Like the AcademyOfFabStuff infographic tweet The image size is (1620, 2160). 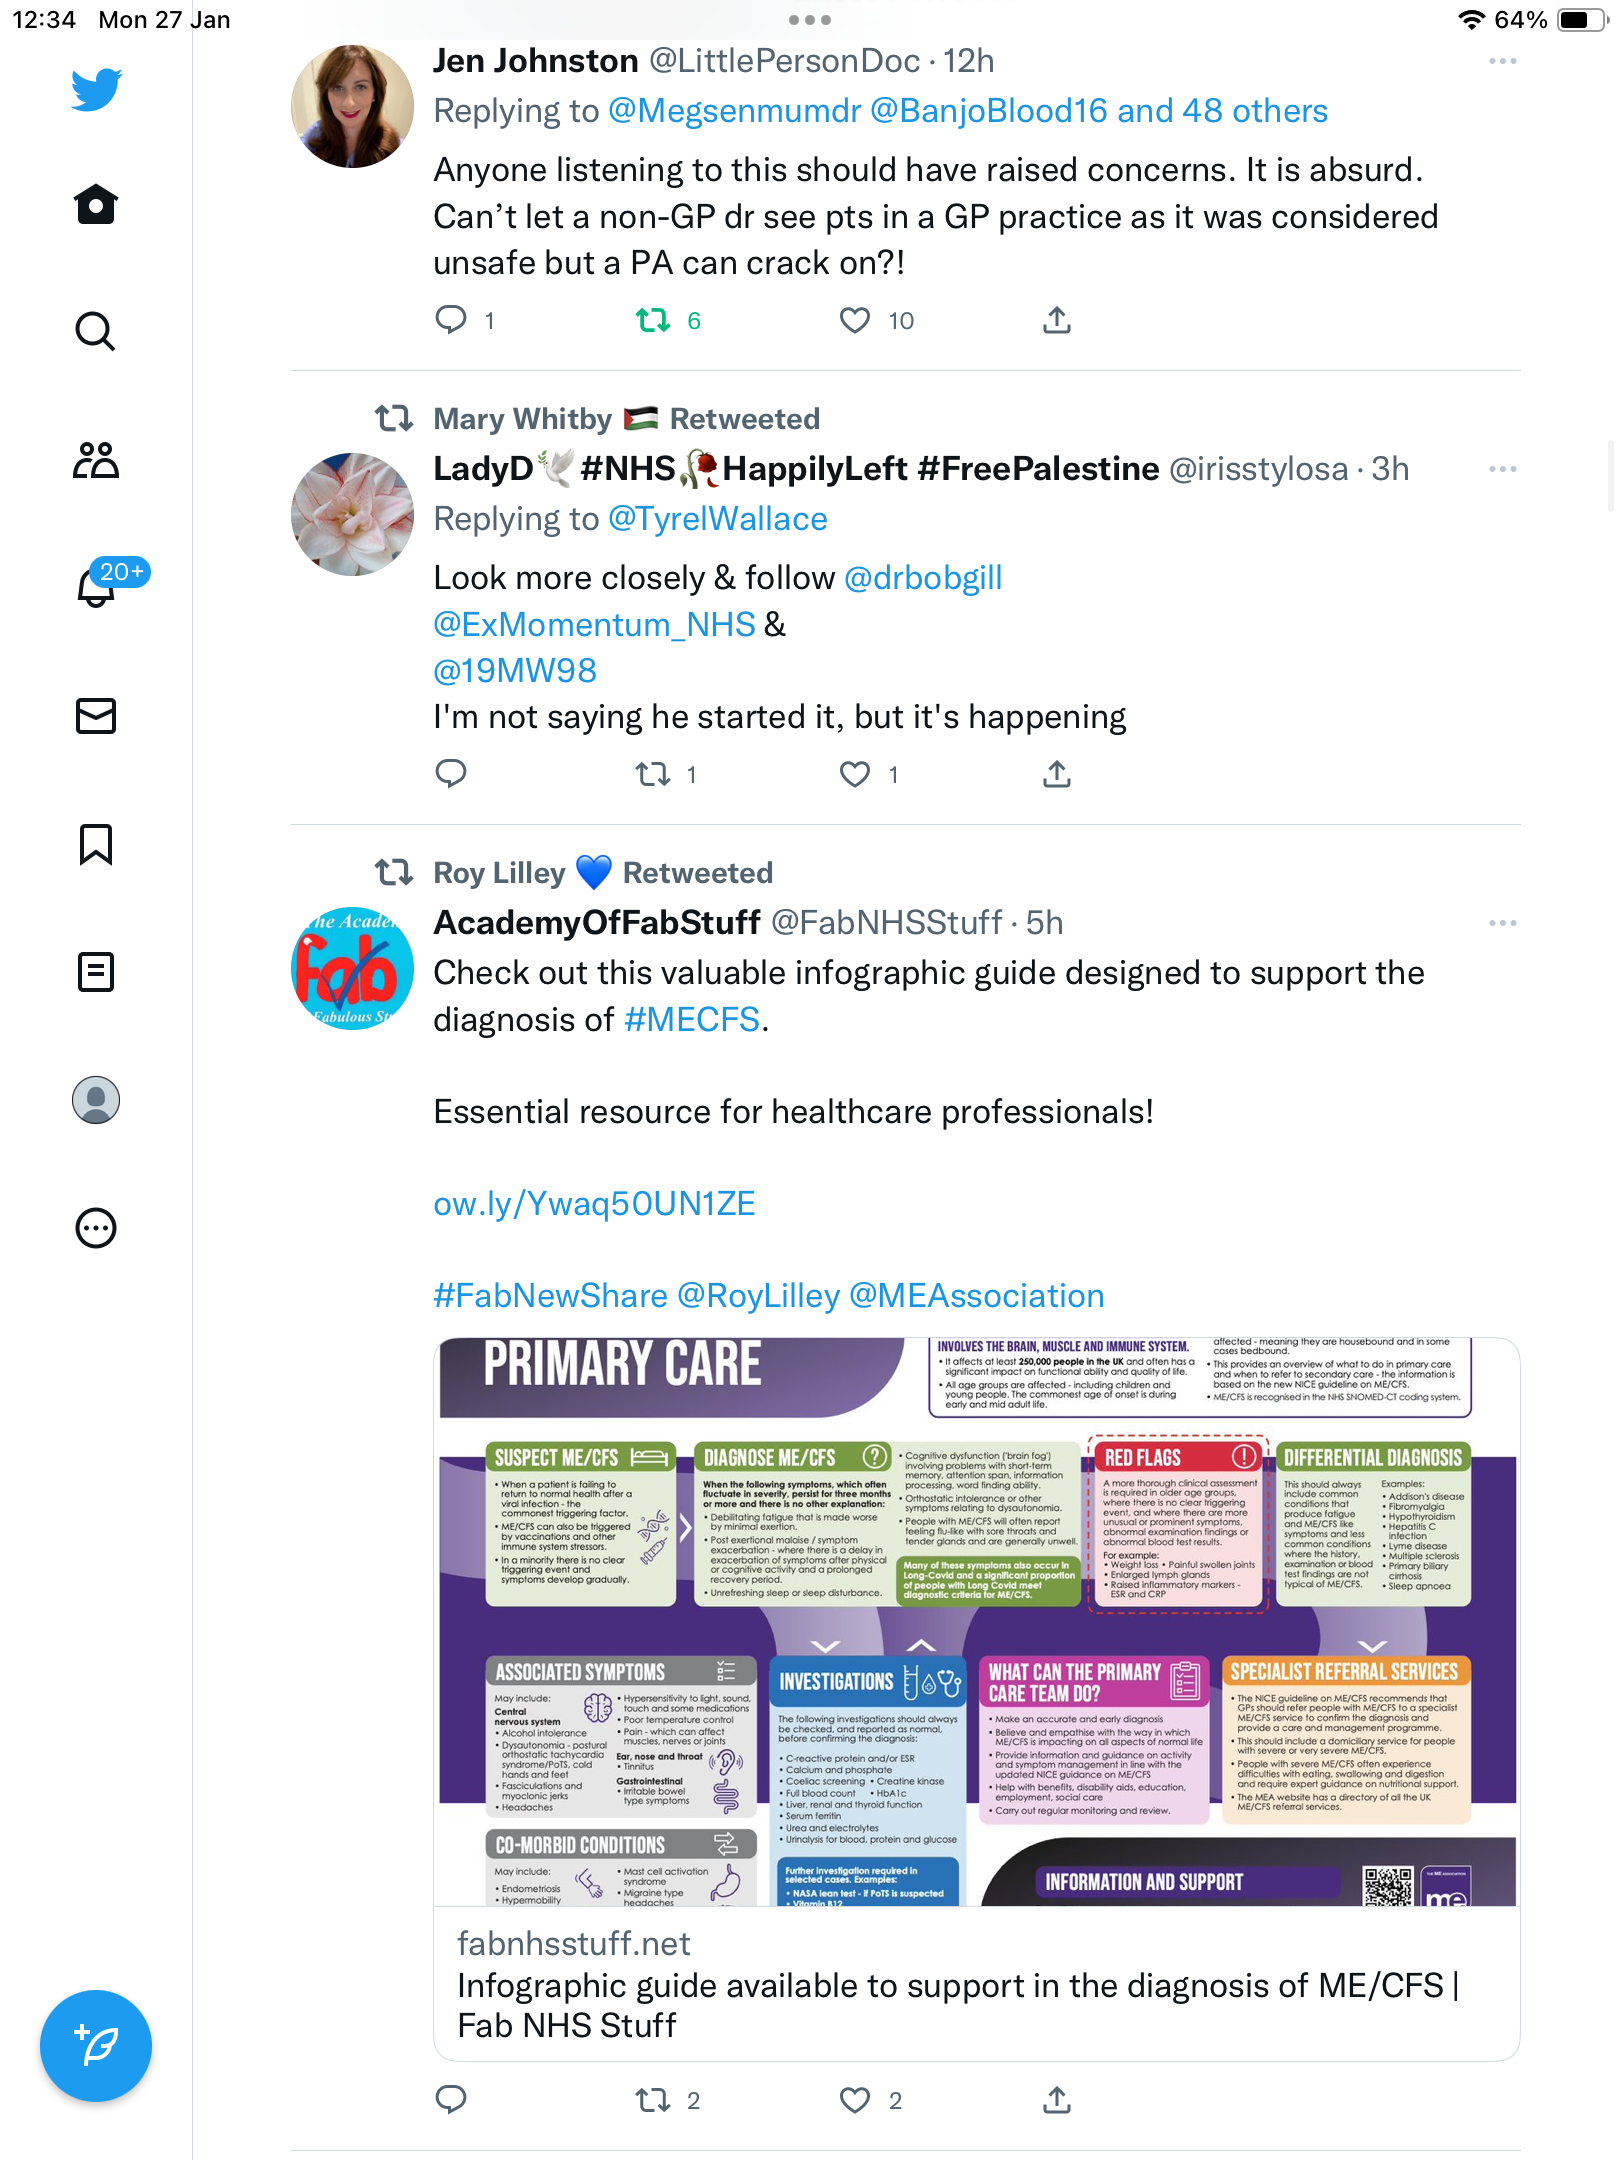854,2100
